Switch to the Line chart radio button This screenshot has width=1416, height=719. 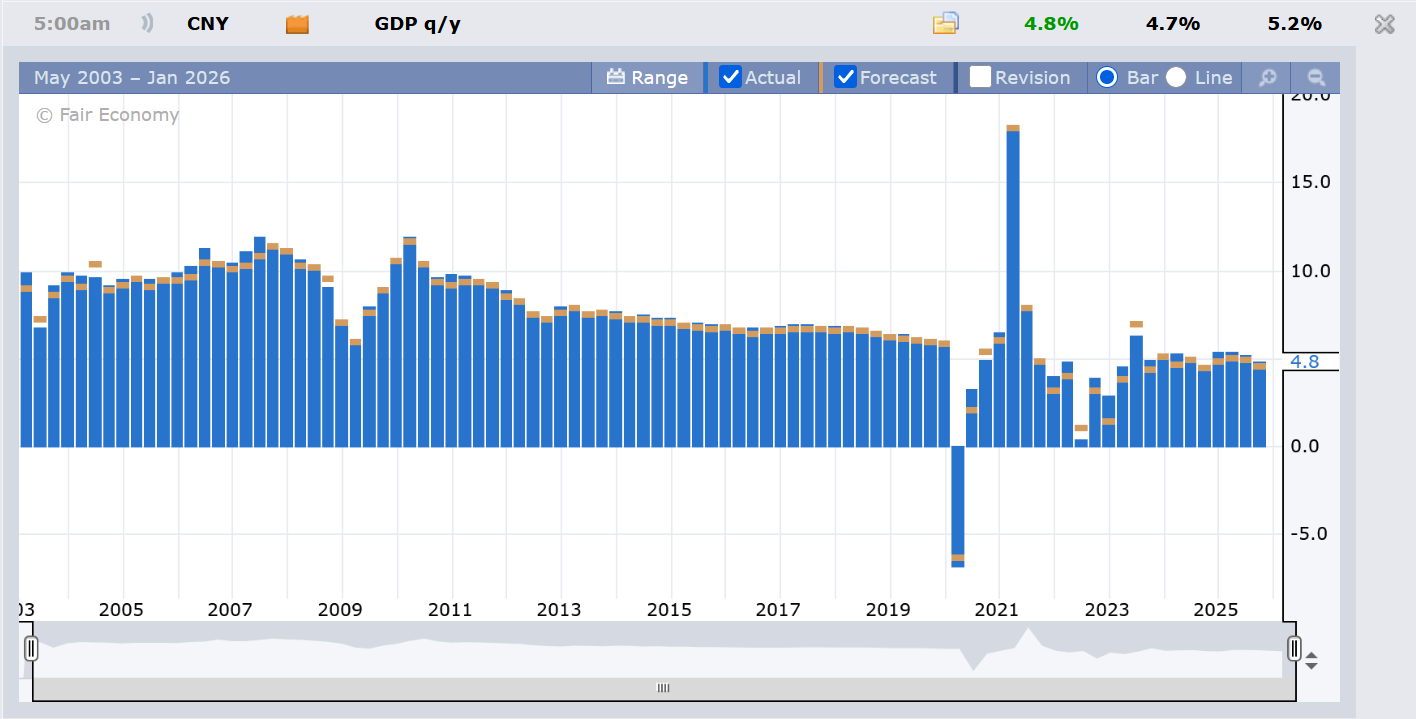point(1176,77)
